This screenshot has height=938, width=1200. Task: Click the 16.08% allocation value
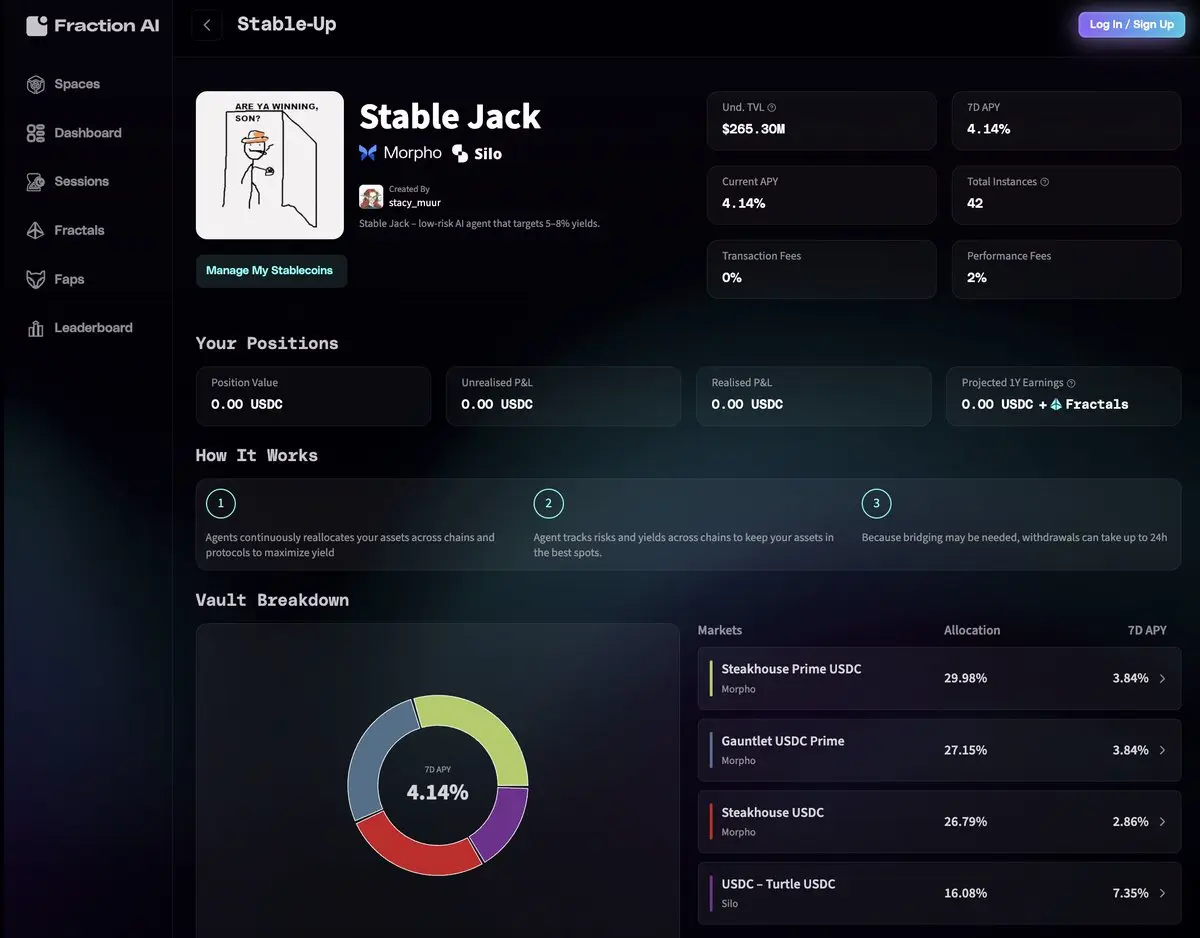pyautogui.click(x=965, y=893)
